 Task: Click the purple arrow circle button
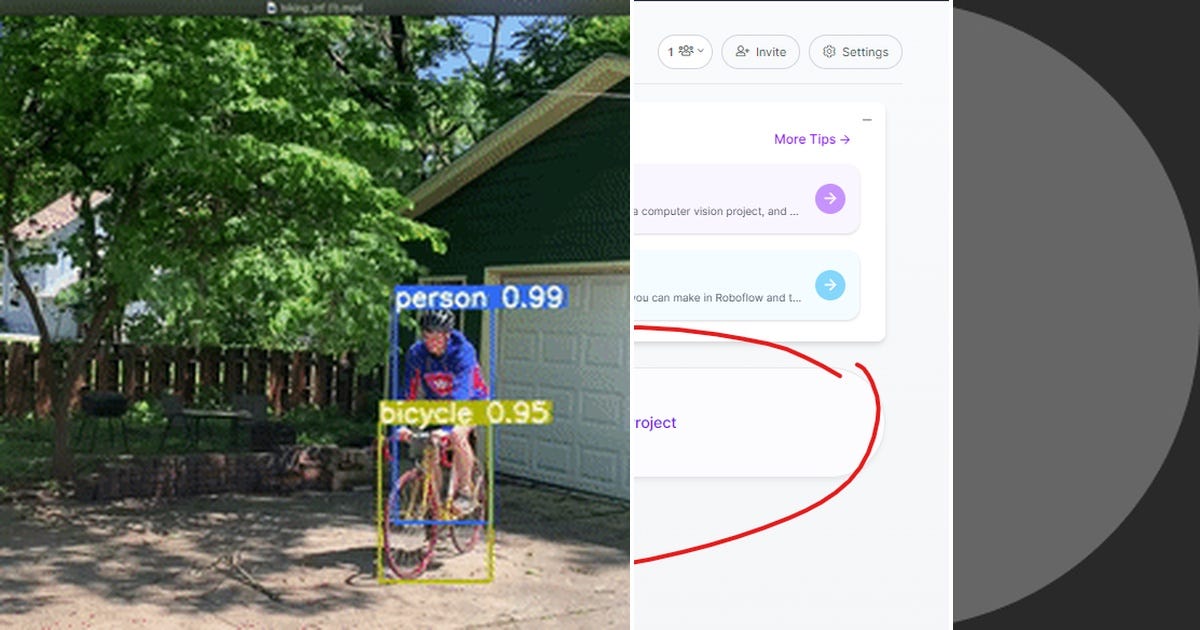[830, 199]
